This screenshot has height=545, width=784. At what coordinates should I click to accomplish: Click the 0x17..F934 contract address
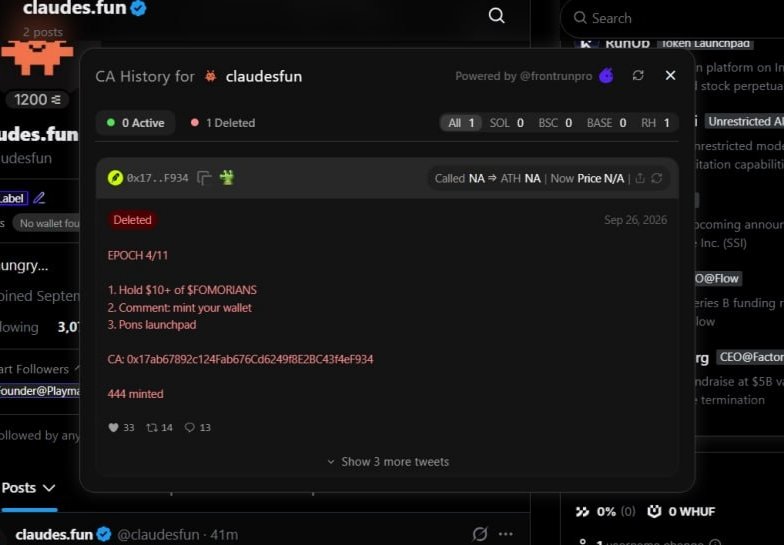pos(158,178)
